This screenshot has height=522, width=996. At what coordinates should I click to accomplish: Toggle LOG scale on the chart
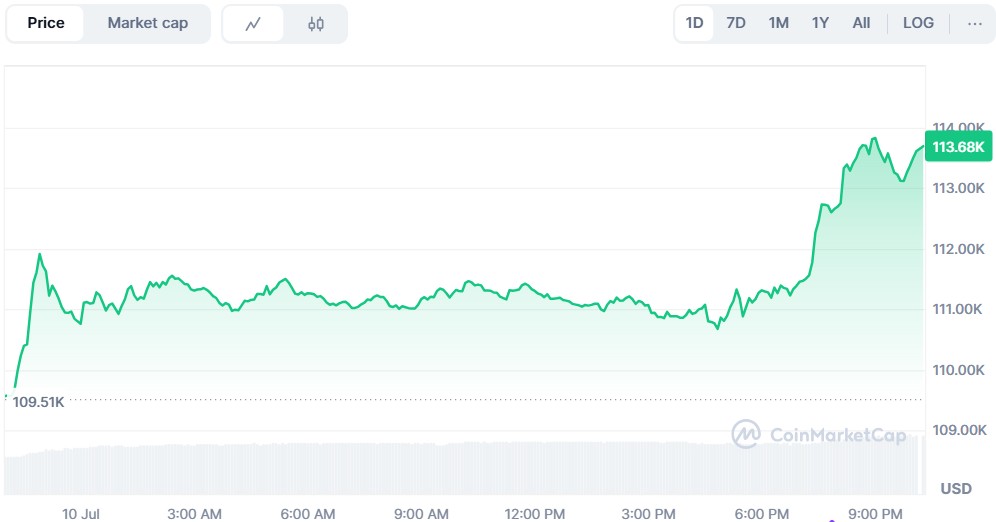[918, 23]
